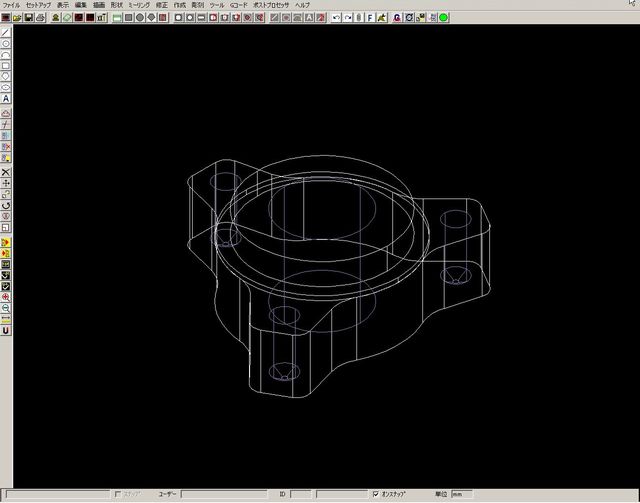This screenshot has height=503, width=640.
Task: Click the green circle toolbar icon
Action: click(443, 18)
